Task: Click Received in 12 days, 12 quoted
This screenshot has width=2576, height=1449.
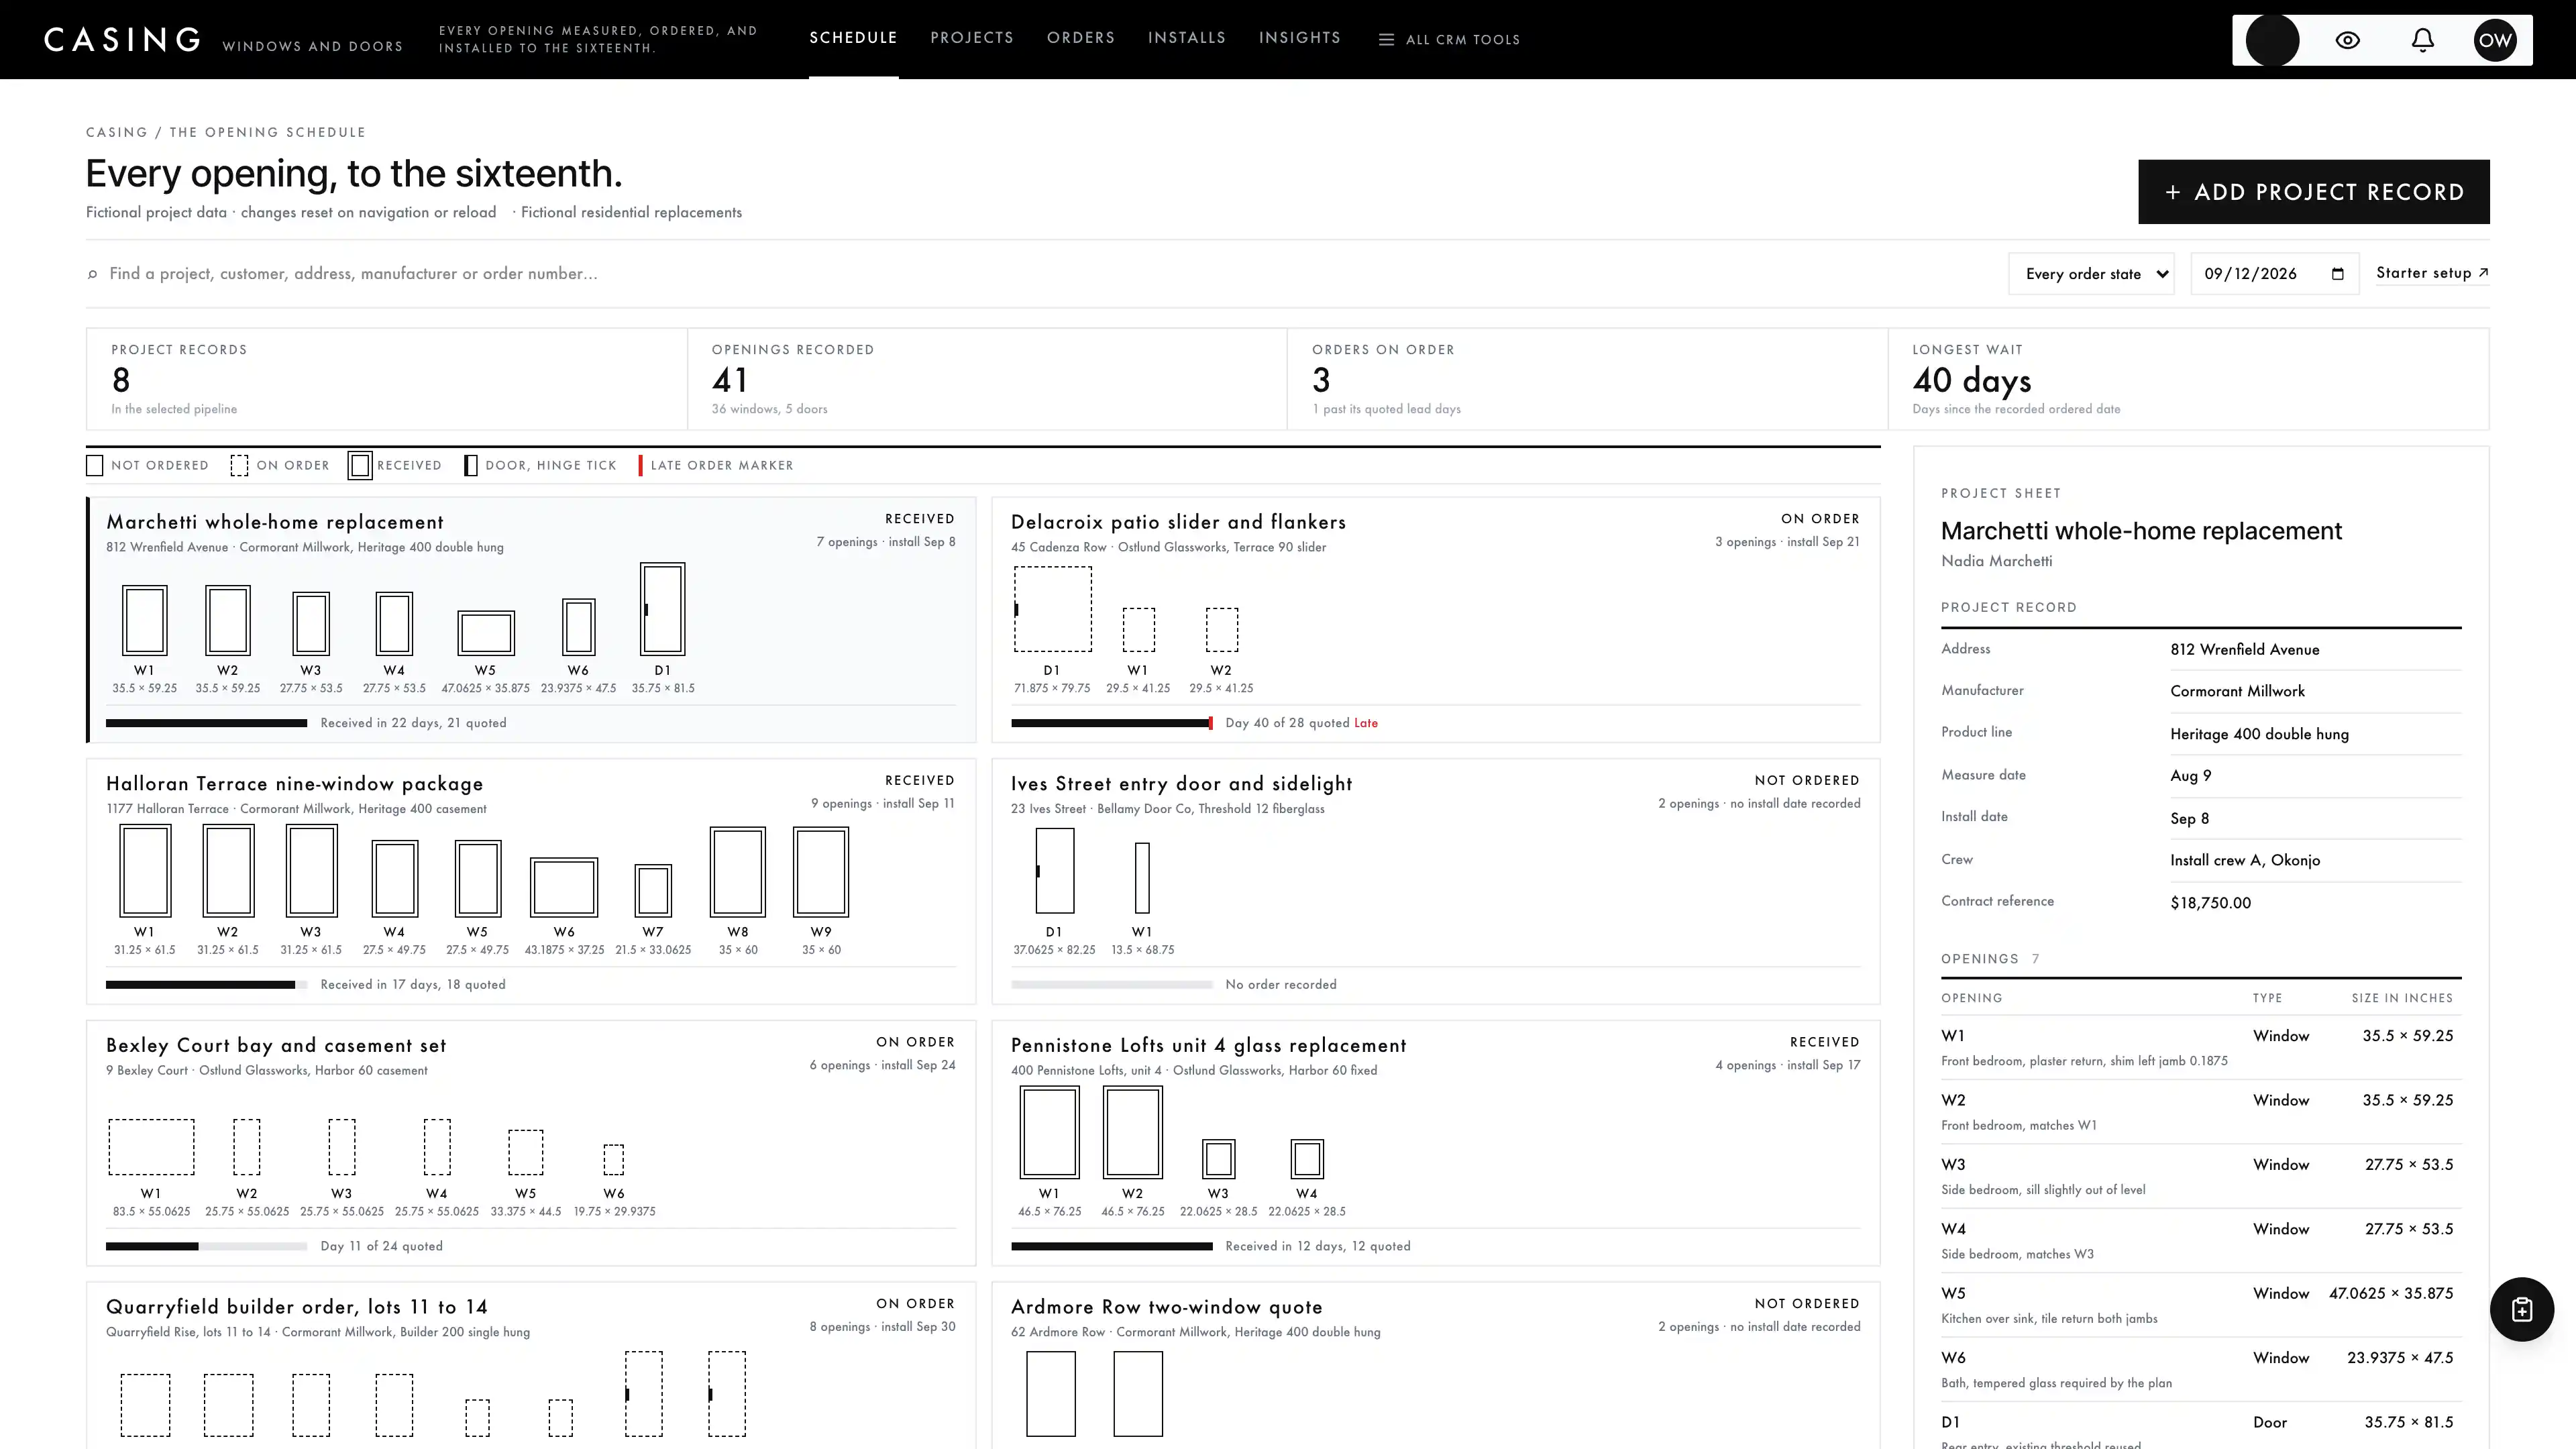Action: (x=1317, y=1246)
